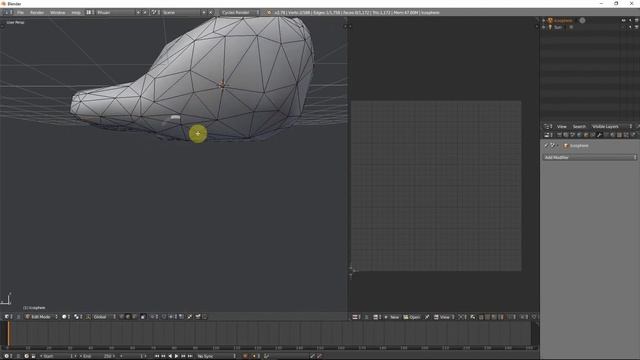Open the Help menu

(x=76, y=12)
